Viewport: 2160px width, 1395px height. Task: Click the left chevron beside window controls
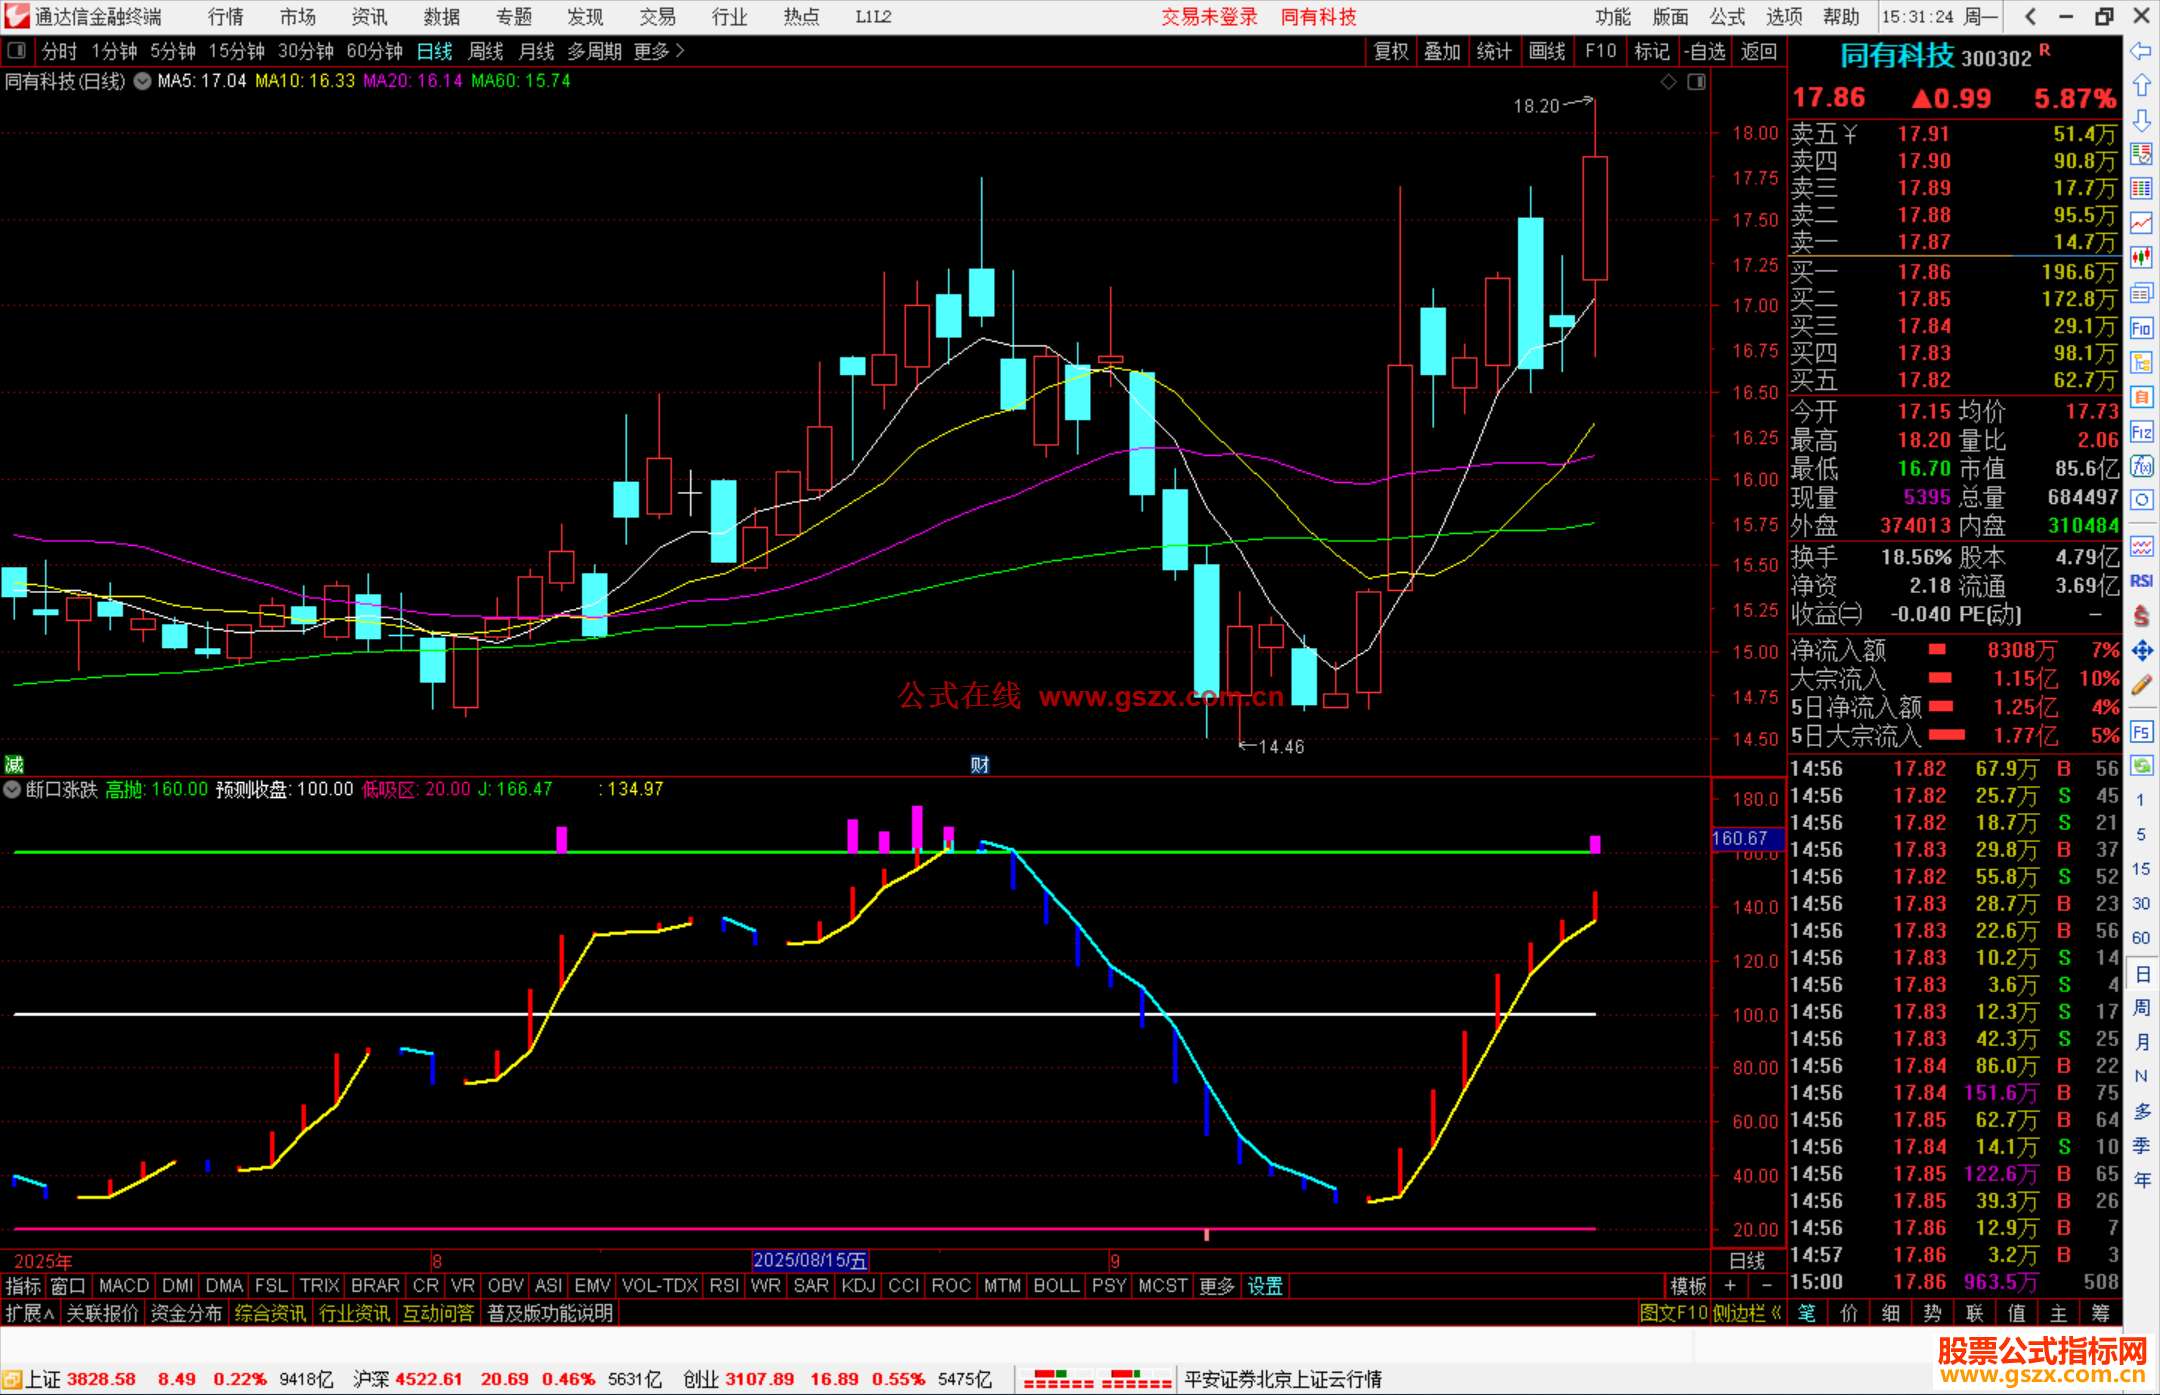(2030, 16)
